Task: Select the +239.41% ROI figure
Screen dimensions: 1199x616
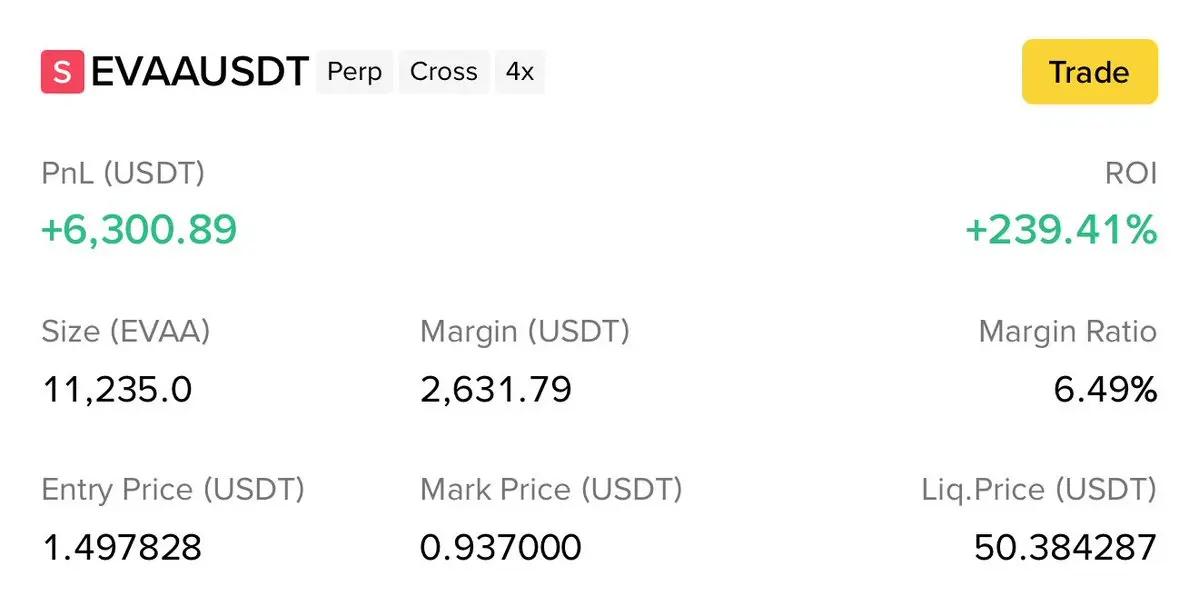Action: 1061,231
